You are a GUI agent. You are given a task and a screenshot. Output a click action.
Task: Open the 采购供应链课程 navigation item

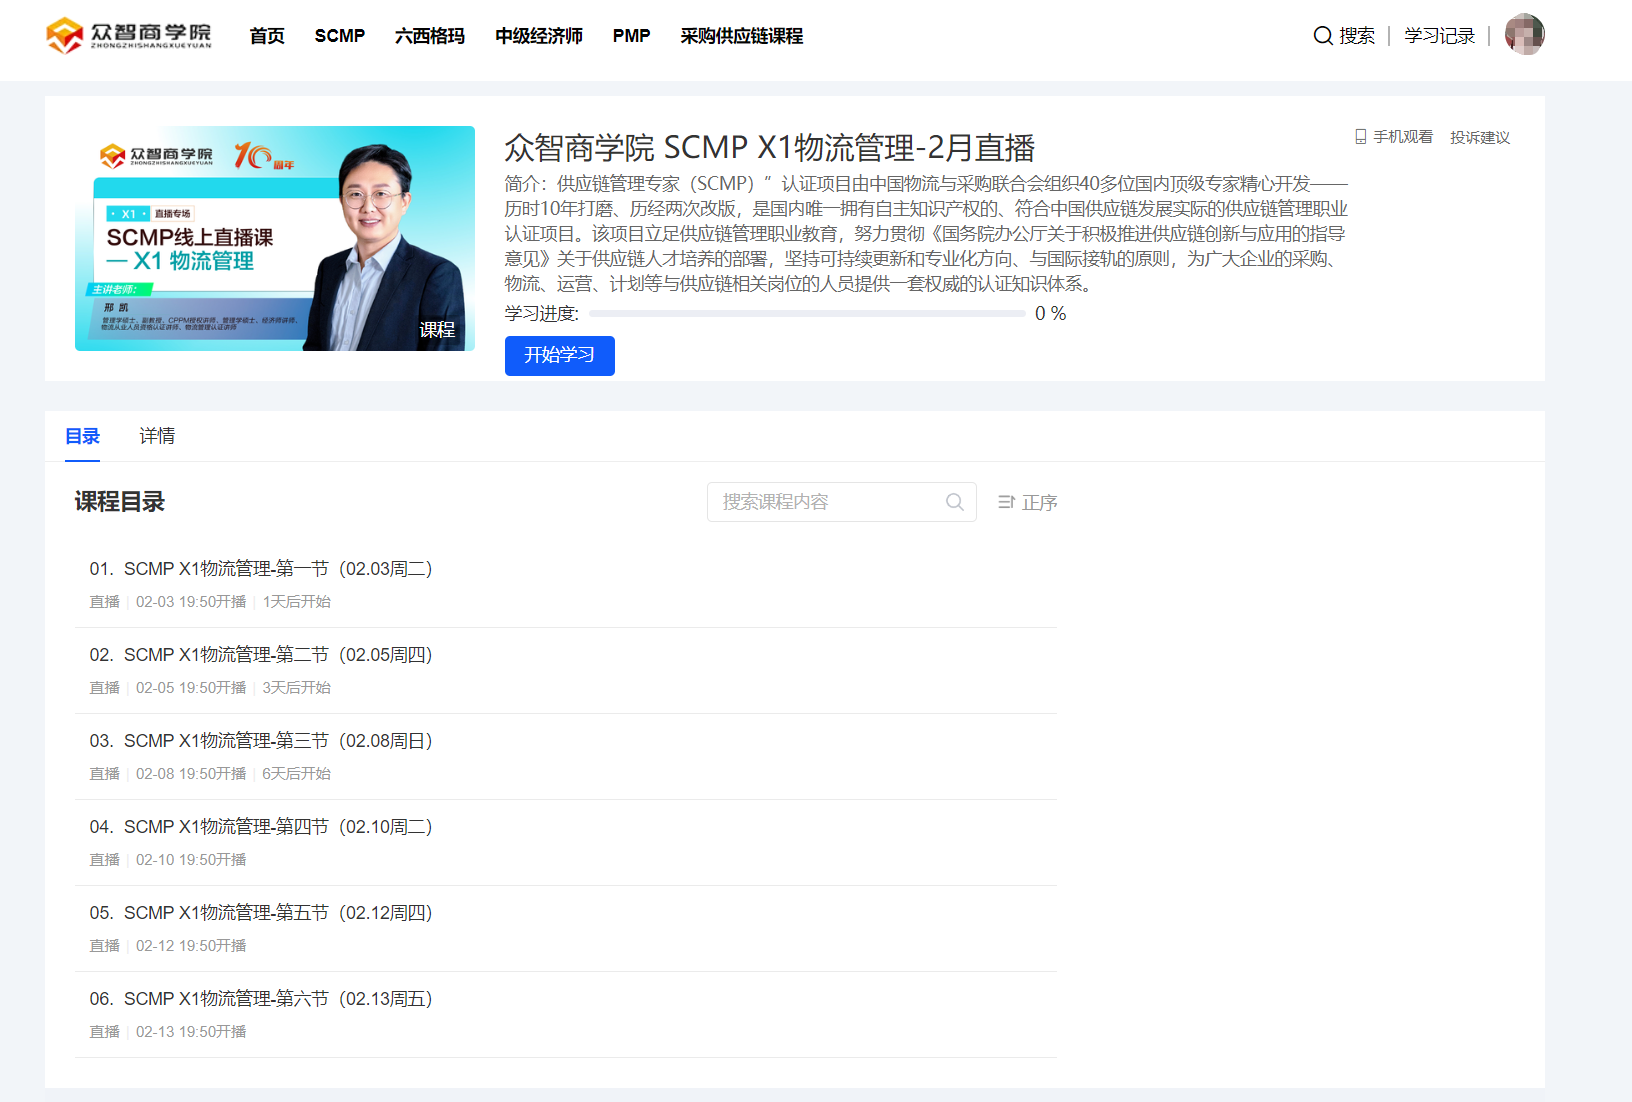[742, 36]
